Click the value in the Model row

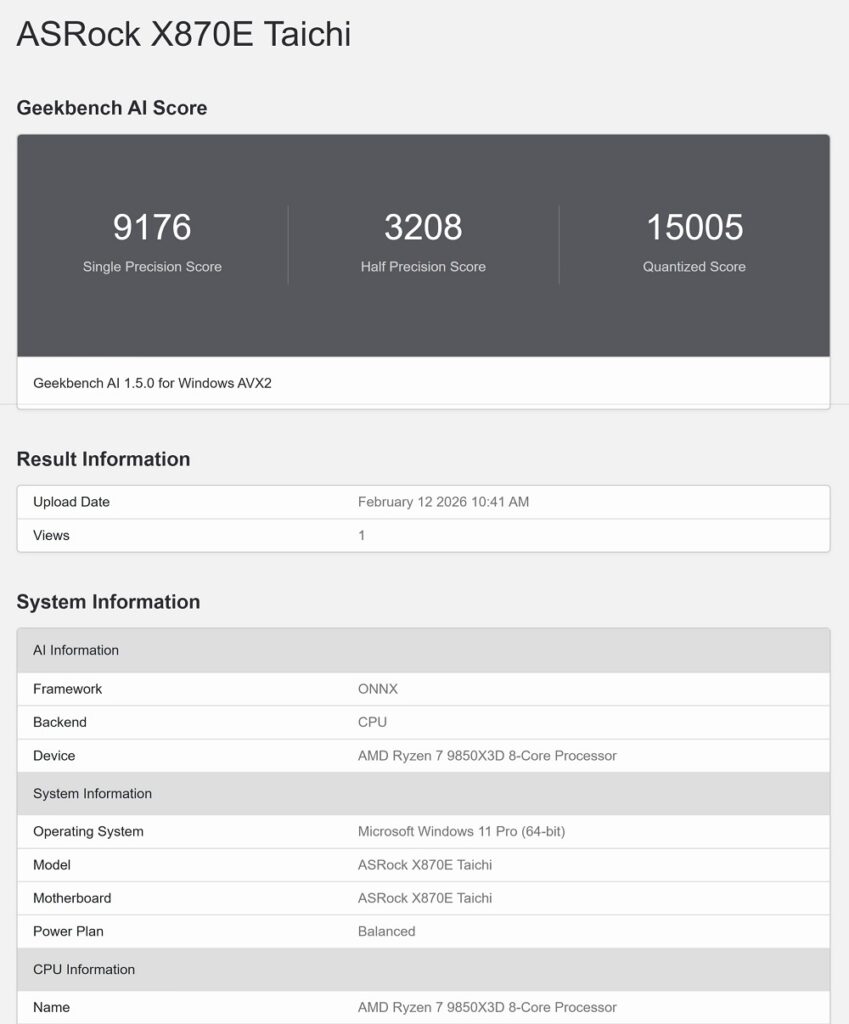pos(425,865)
